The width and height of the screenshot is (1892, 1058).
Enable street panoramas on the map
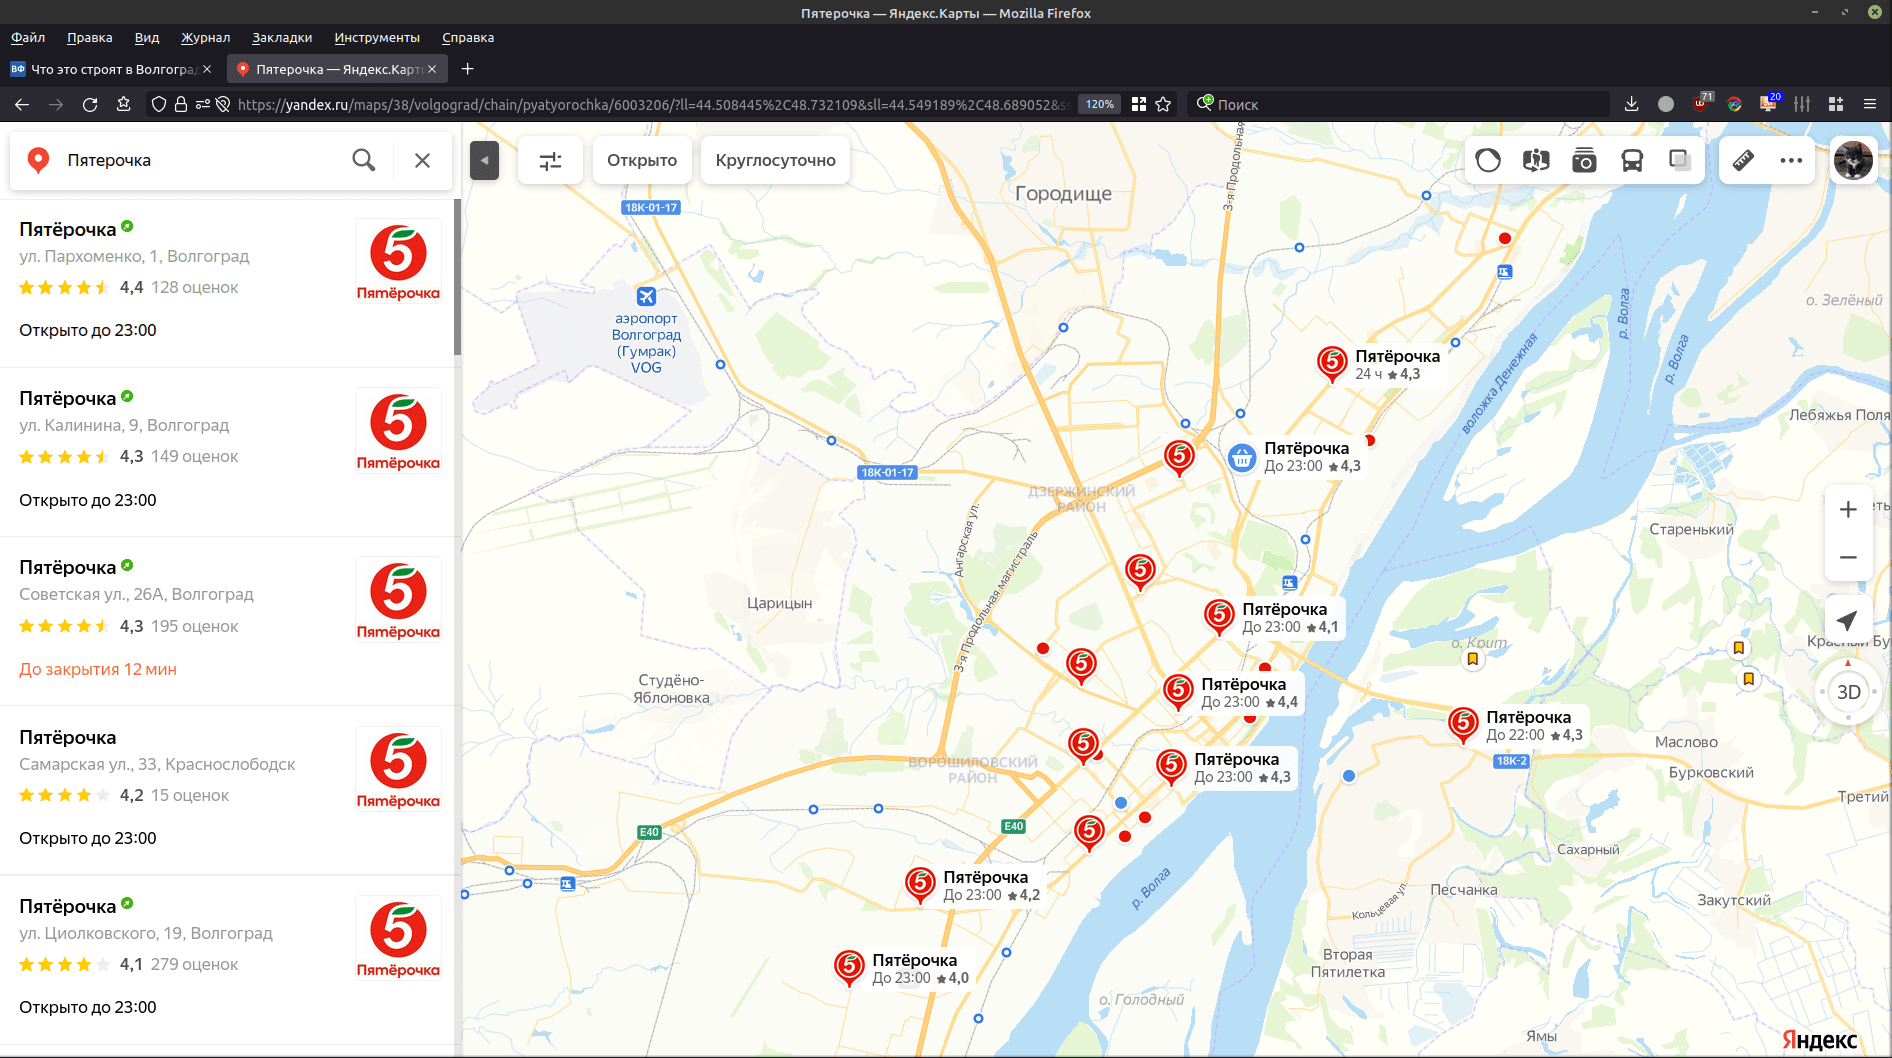click(1536, 160)
